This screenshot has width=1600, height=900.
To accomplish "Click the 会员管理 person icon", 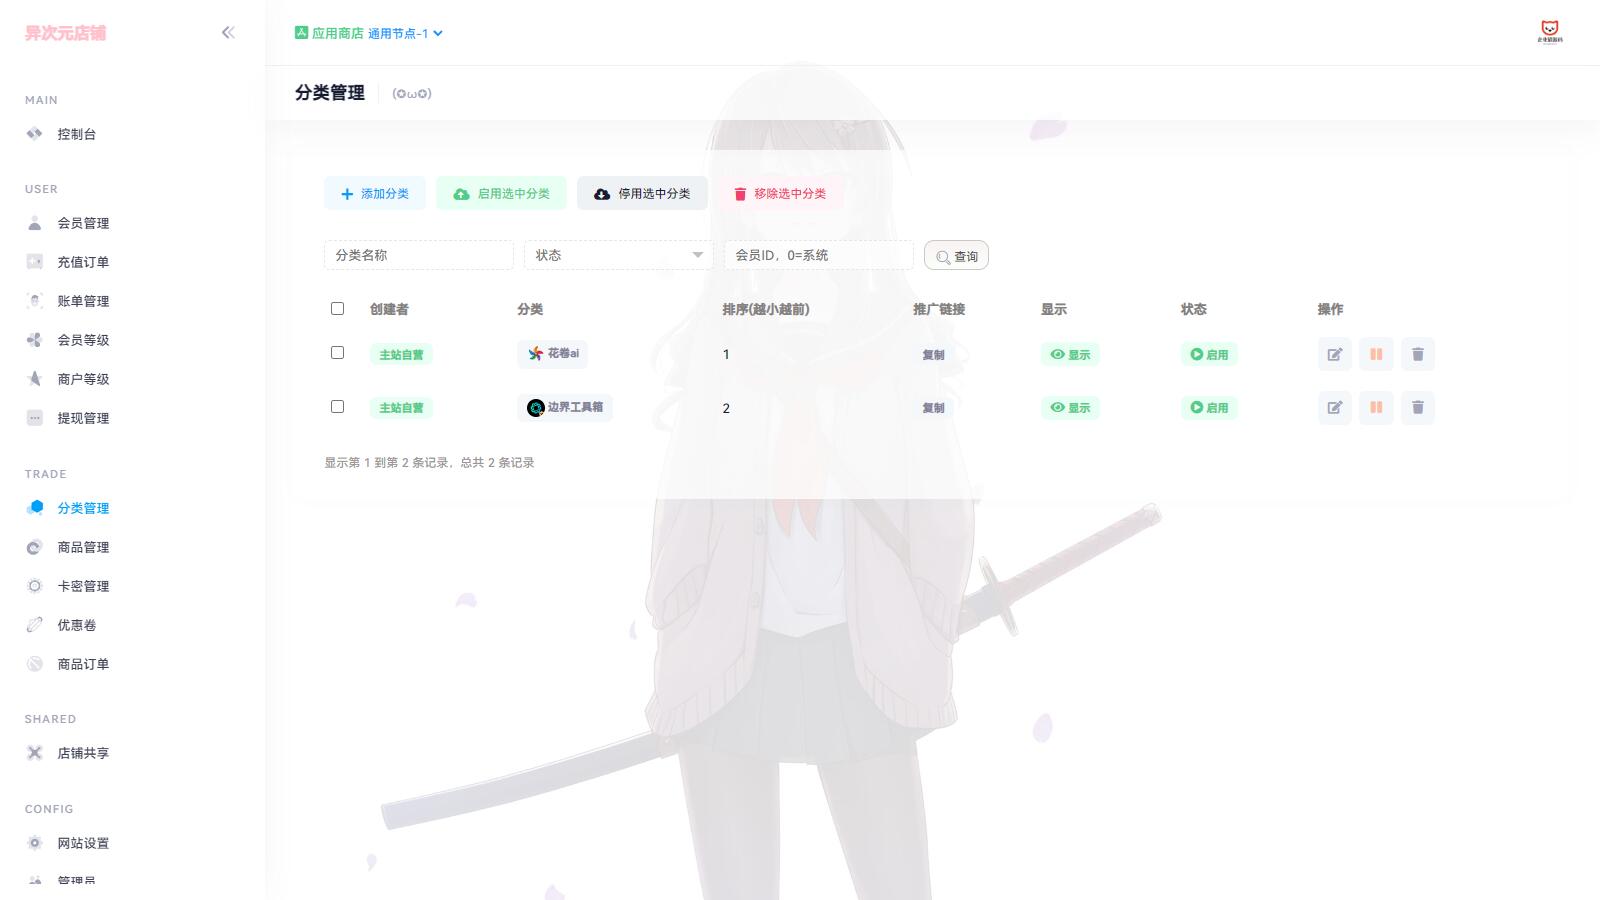I will pos(35,223).
